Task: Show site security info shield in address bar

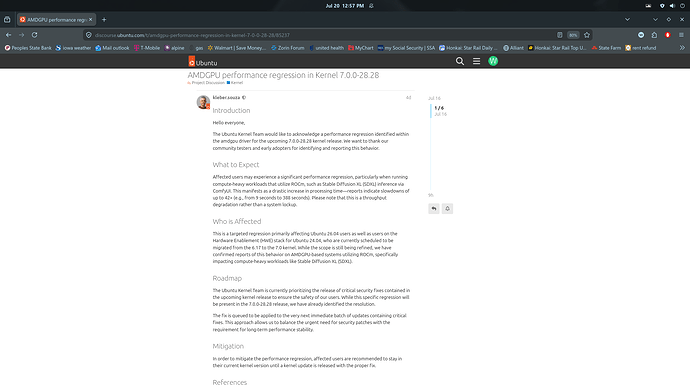Action: click(x=89, y=35)
